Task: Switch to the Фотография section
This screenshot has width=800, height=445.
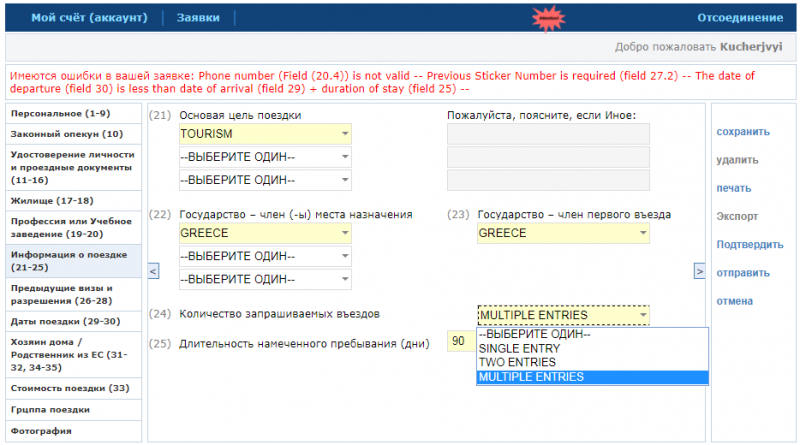Action: (x=41, y=431)
